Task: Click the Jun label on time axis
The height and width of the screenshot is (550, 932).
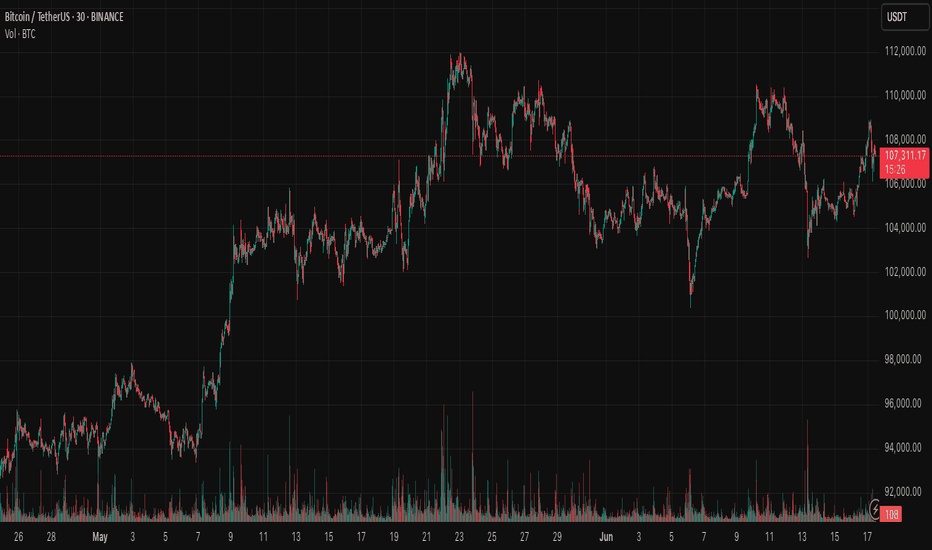Action: pyautogui.click(x=606, y=537)
